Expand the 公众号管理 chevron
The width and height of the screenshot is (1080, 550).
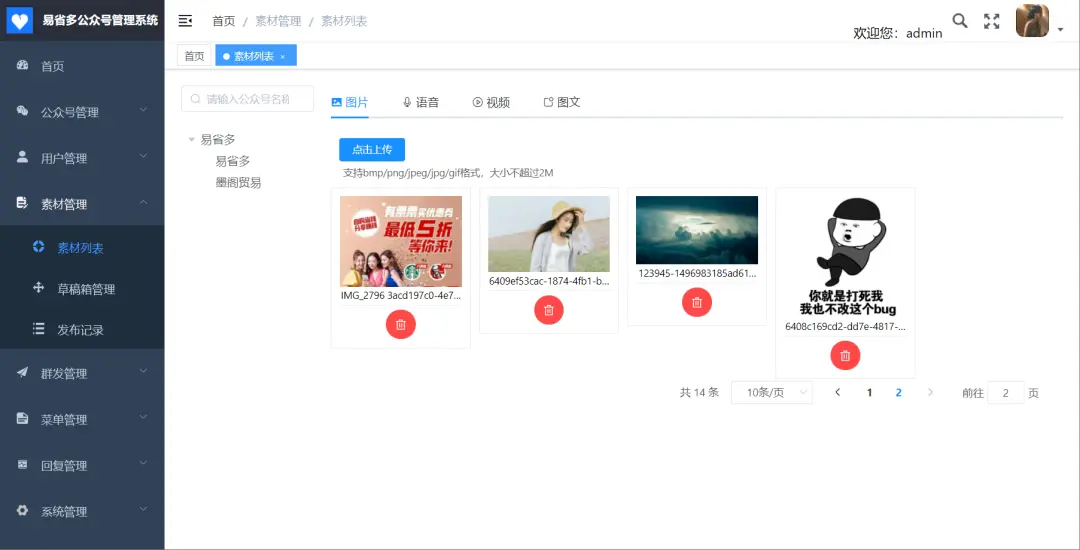143,110
